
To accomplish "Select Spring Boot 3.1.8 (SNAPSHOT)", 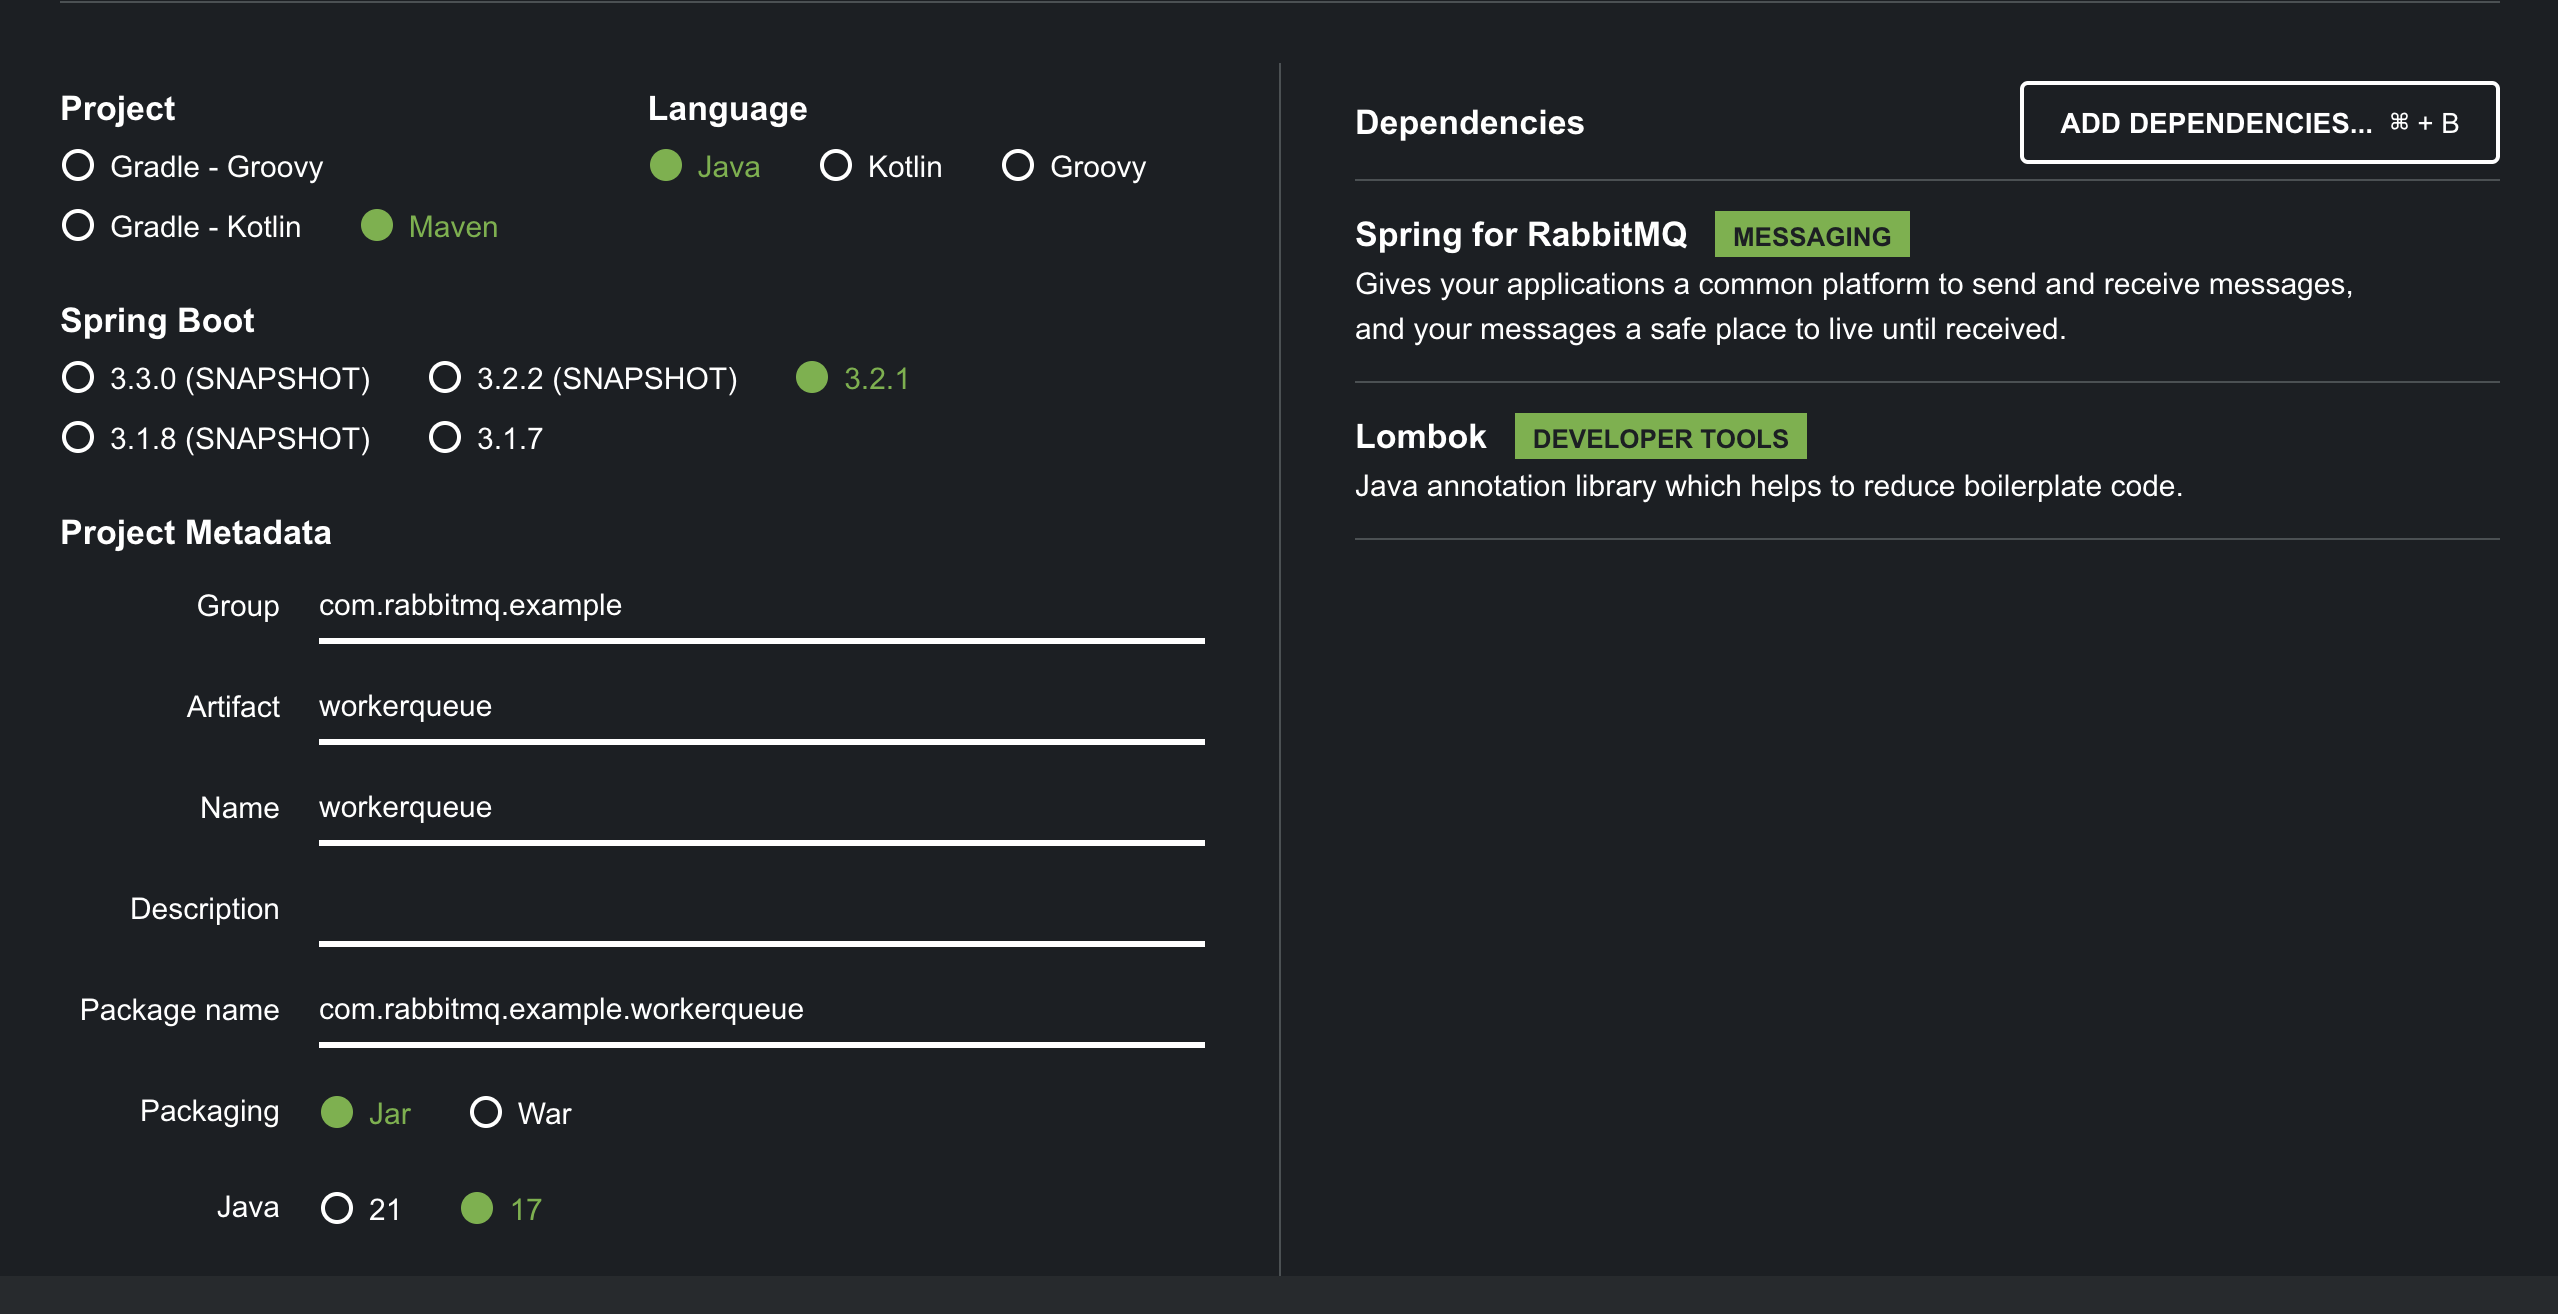I will point(78,438).
